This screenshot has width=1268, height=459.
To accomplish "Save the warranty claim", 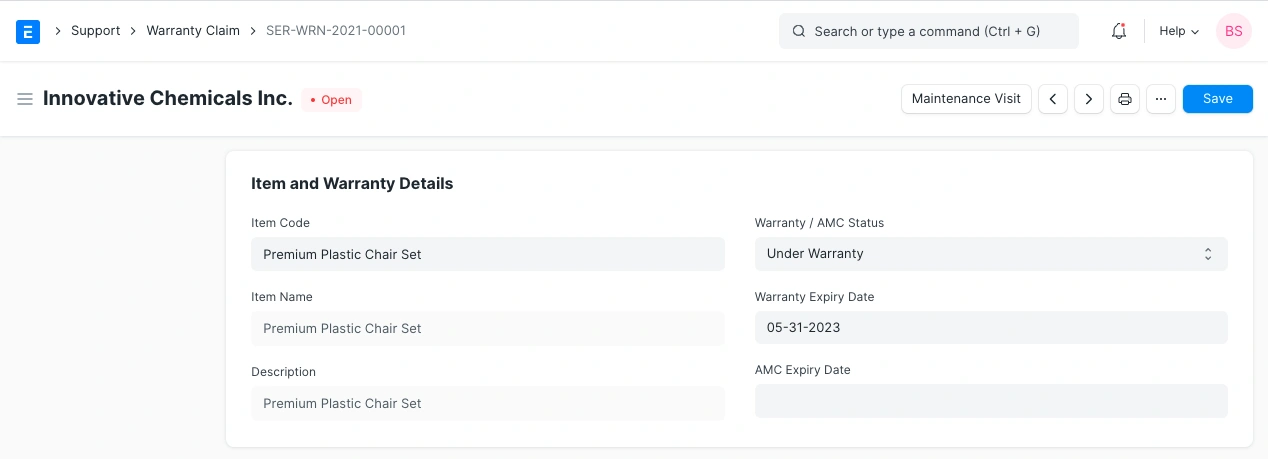I will (x=1217, y=99).
